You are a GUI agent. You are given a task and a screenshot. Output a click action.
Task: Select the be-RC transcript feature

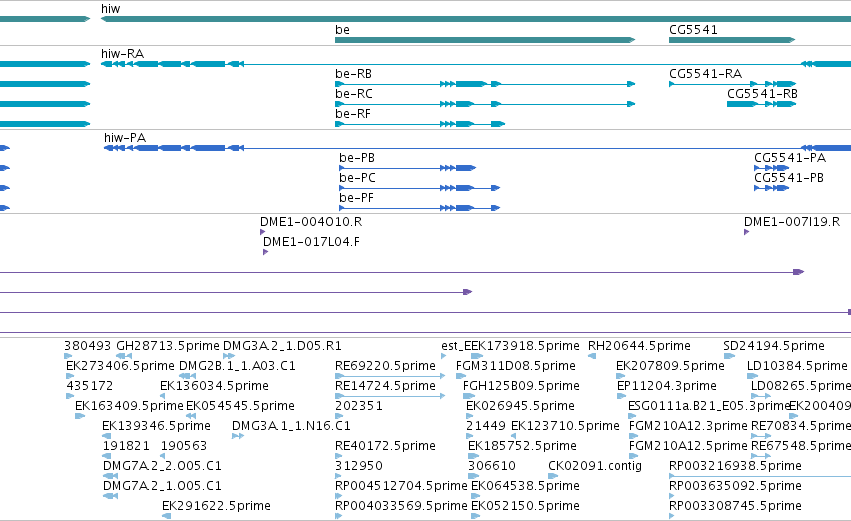point(485,104)
